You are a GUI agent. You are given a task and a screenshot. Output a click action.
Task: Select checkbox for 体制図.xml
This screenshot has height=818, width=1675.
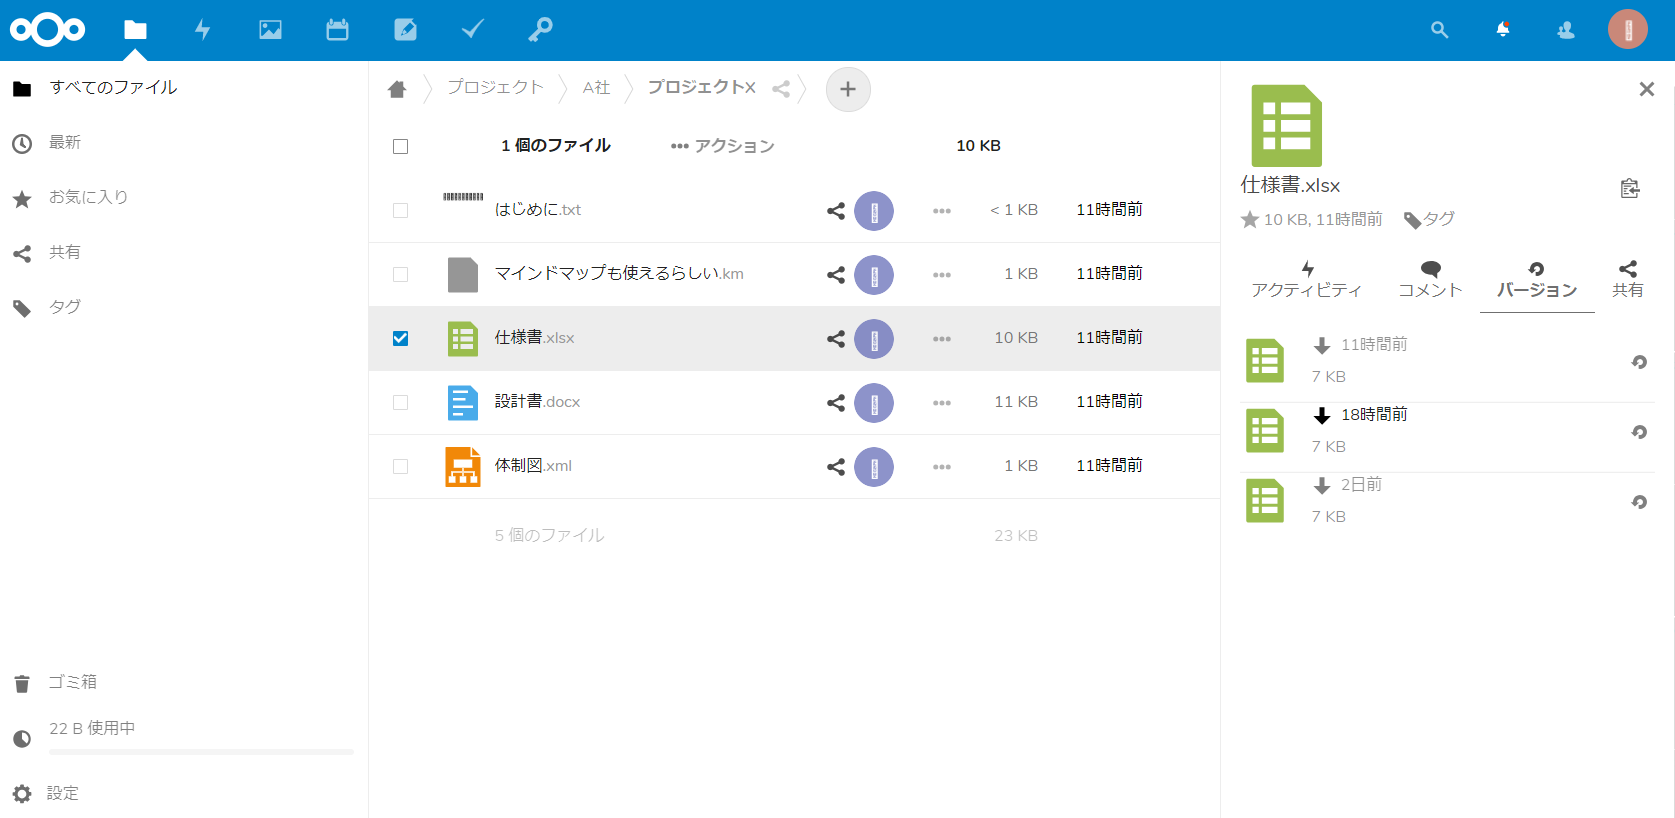[x=401, y=467]
